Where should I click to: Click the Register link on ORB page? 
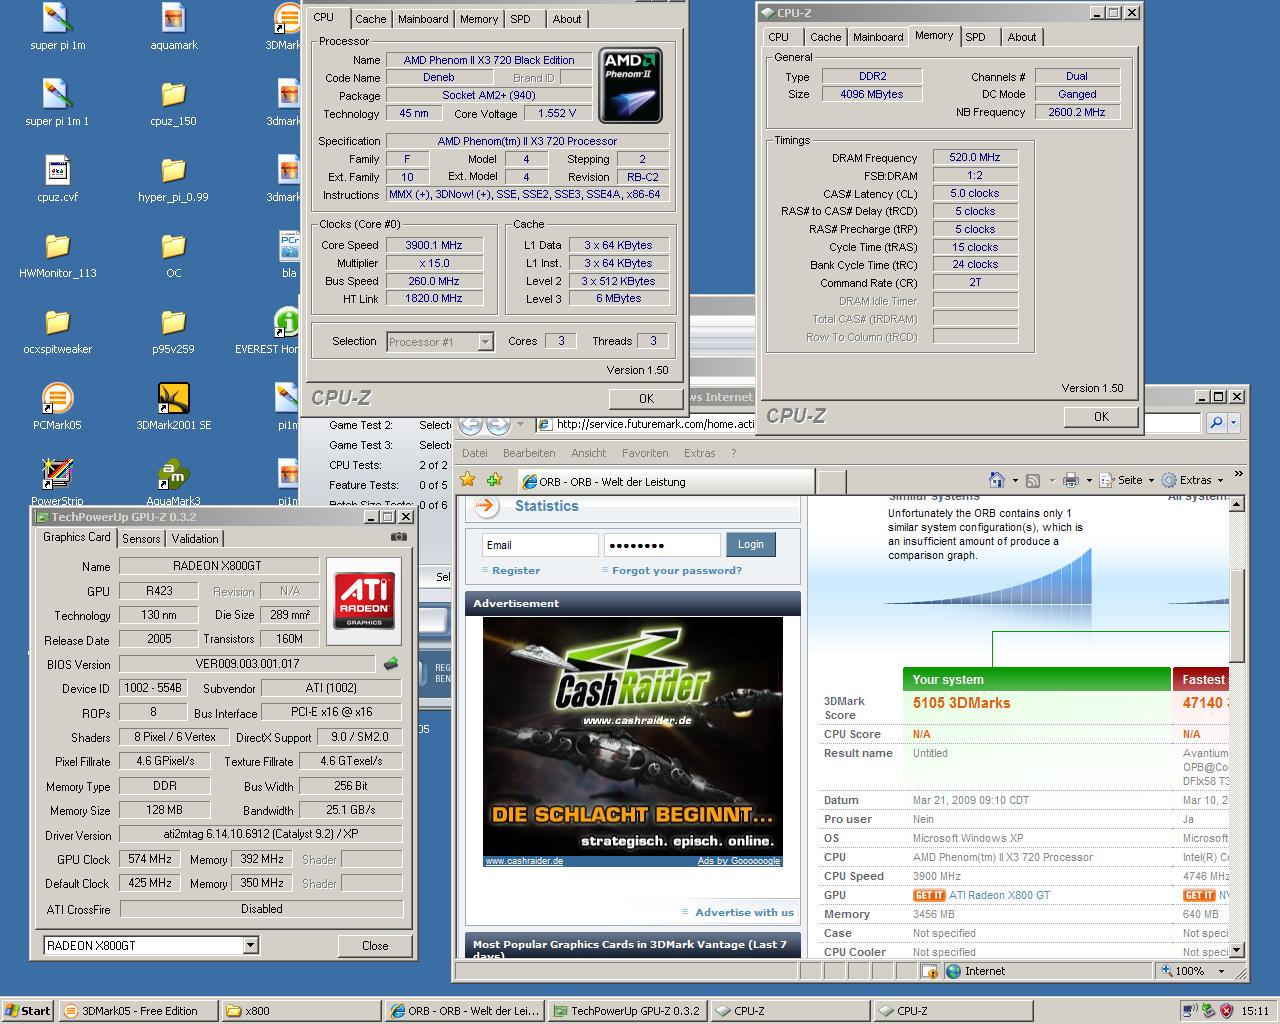pyautogui.click(x=516, y=570)
